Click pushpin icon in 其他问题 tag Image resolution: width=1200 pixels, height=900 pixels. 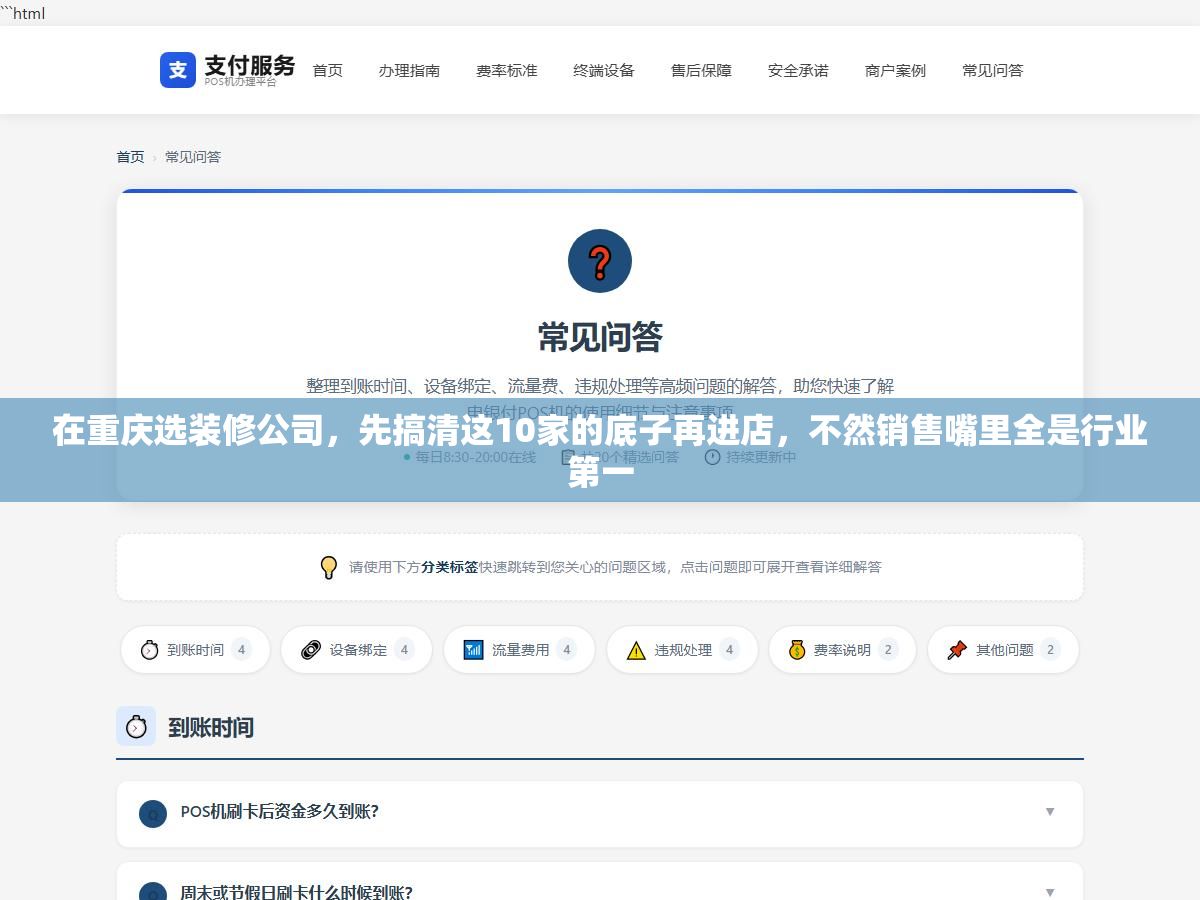pyautogui.click(x=957, y=650)
